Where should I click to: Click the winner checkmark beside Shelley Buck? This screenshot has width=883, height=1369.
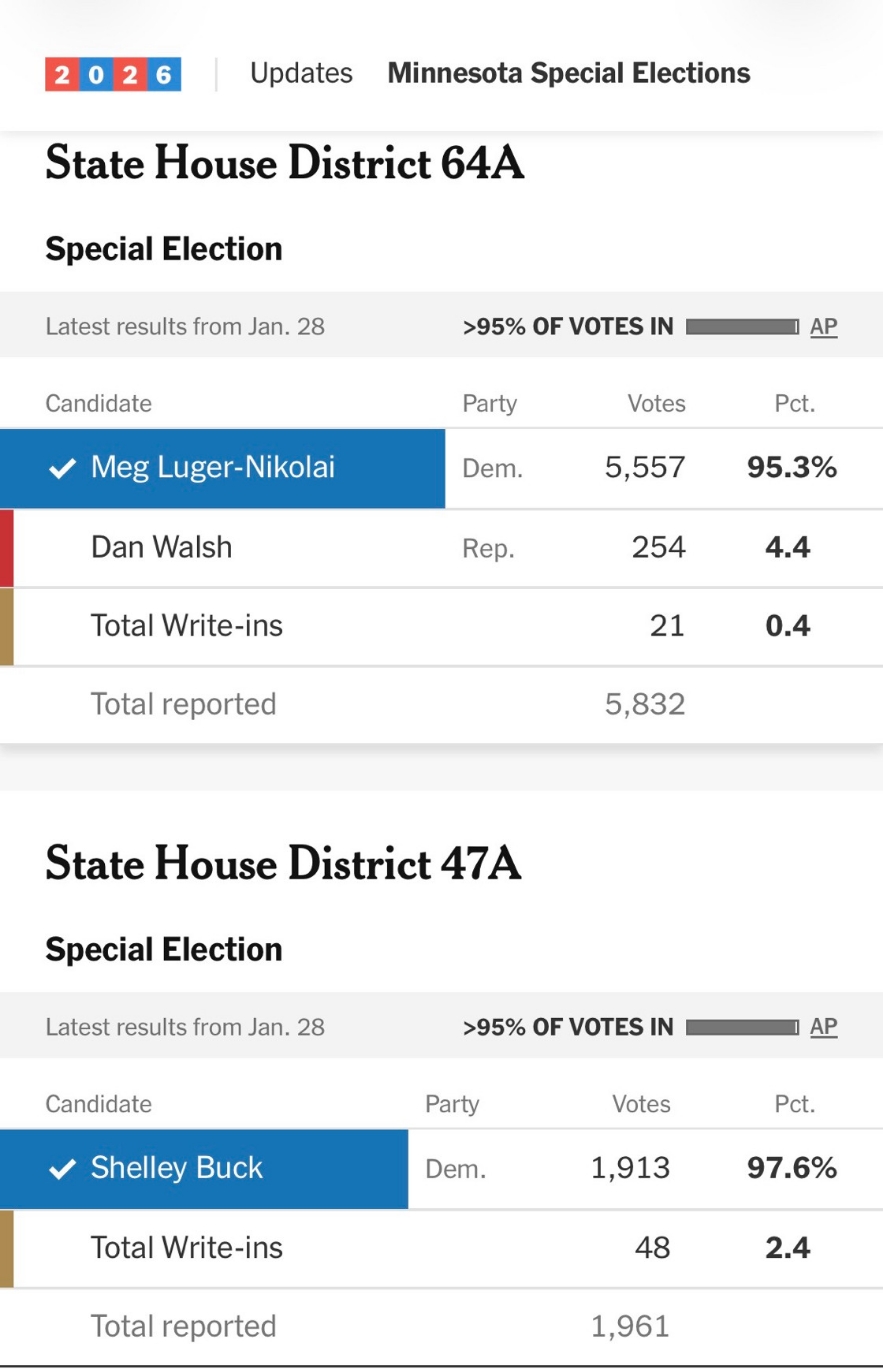point(62,1168)
